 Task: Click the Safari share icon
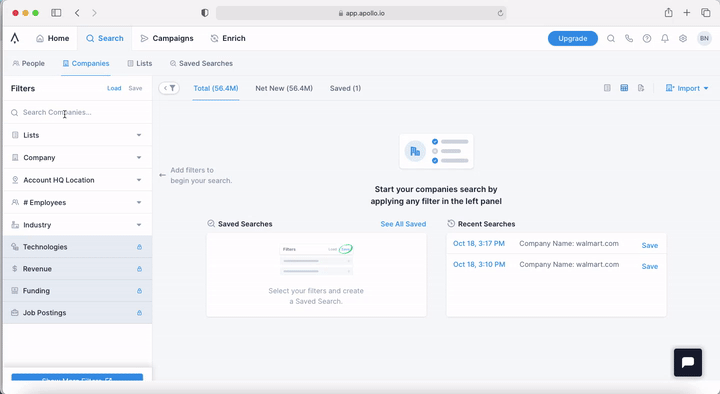click(668, 13)
